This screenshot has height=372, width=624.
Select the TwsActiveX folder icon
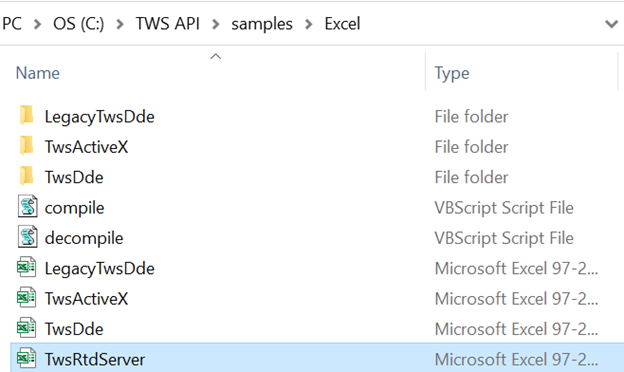point(27,146)
